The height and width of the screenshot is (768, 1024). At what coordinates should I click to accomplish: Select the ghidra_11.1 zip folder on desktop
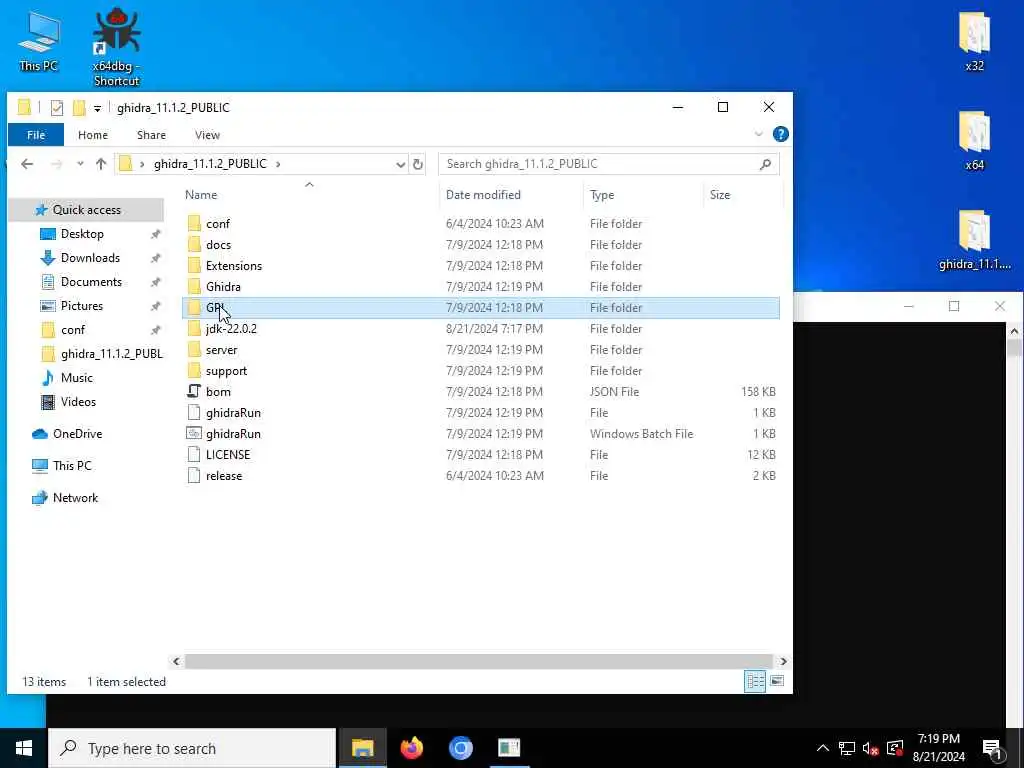[x=974, y=240]
